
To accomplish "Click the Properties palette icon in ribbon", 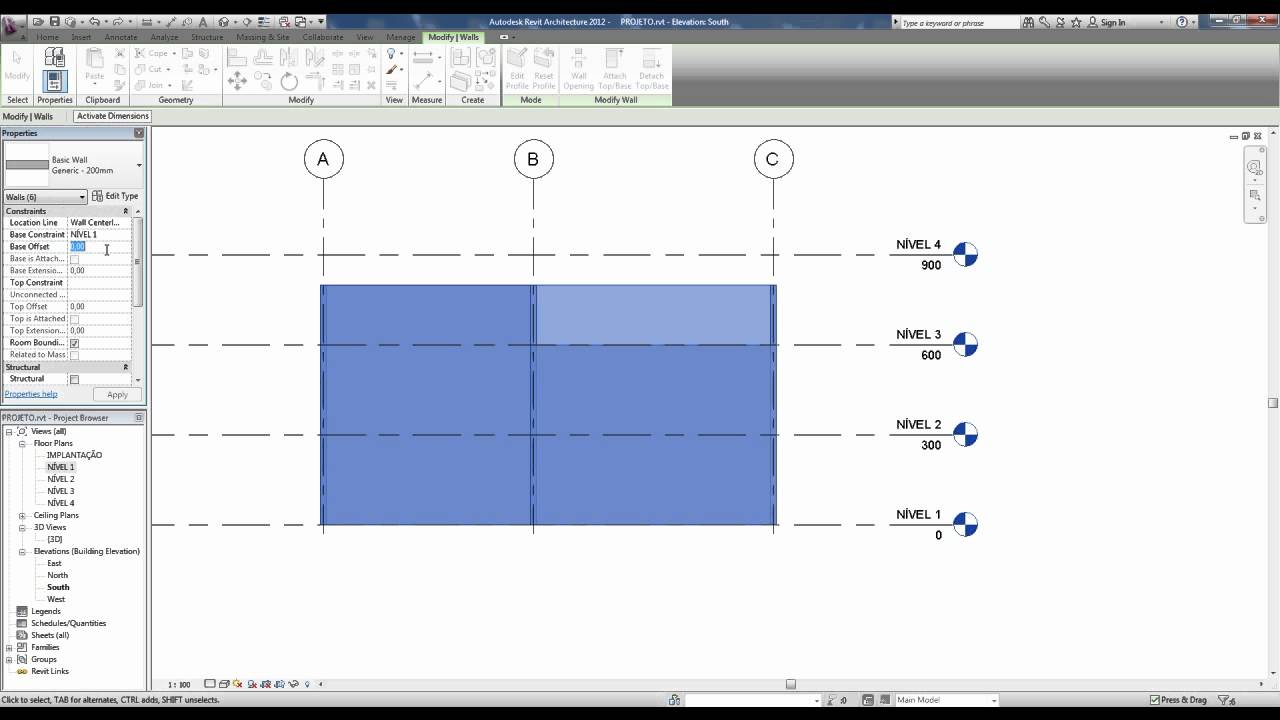I will [x=54, y=81].
